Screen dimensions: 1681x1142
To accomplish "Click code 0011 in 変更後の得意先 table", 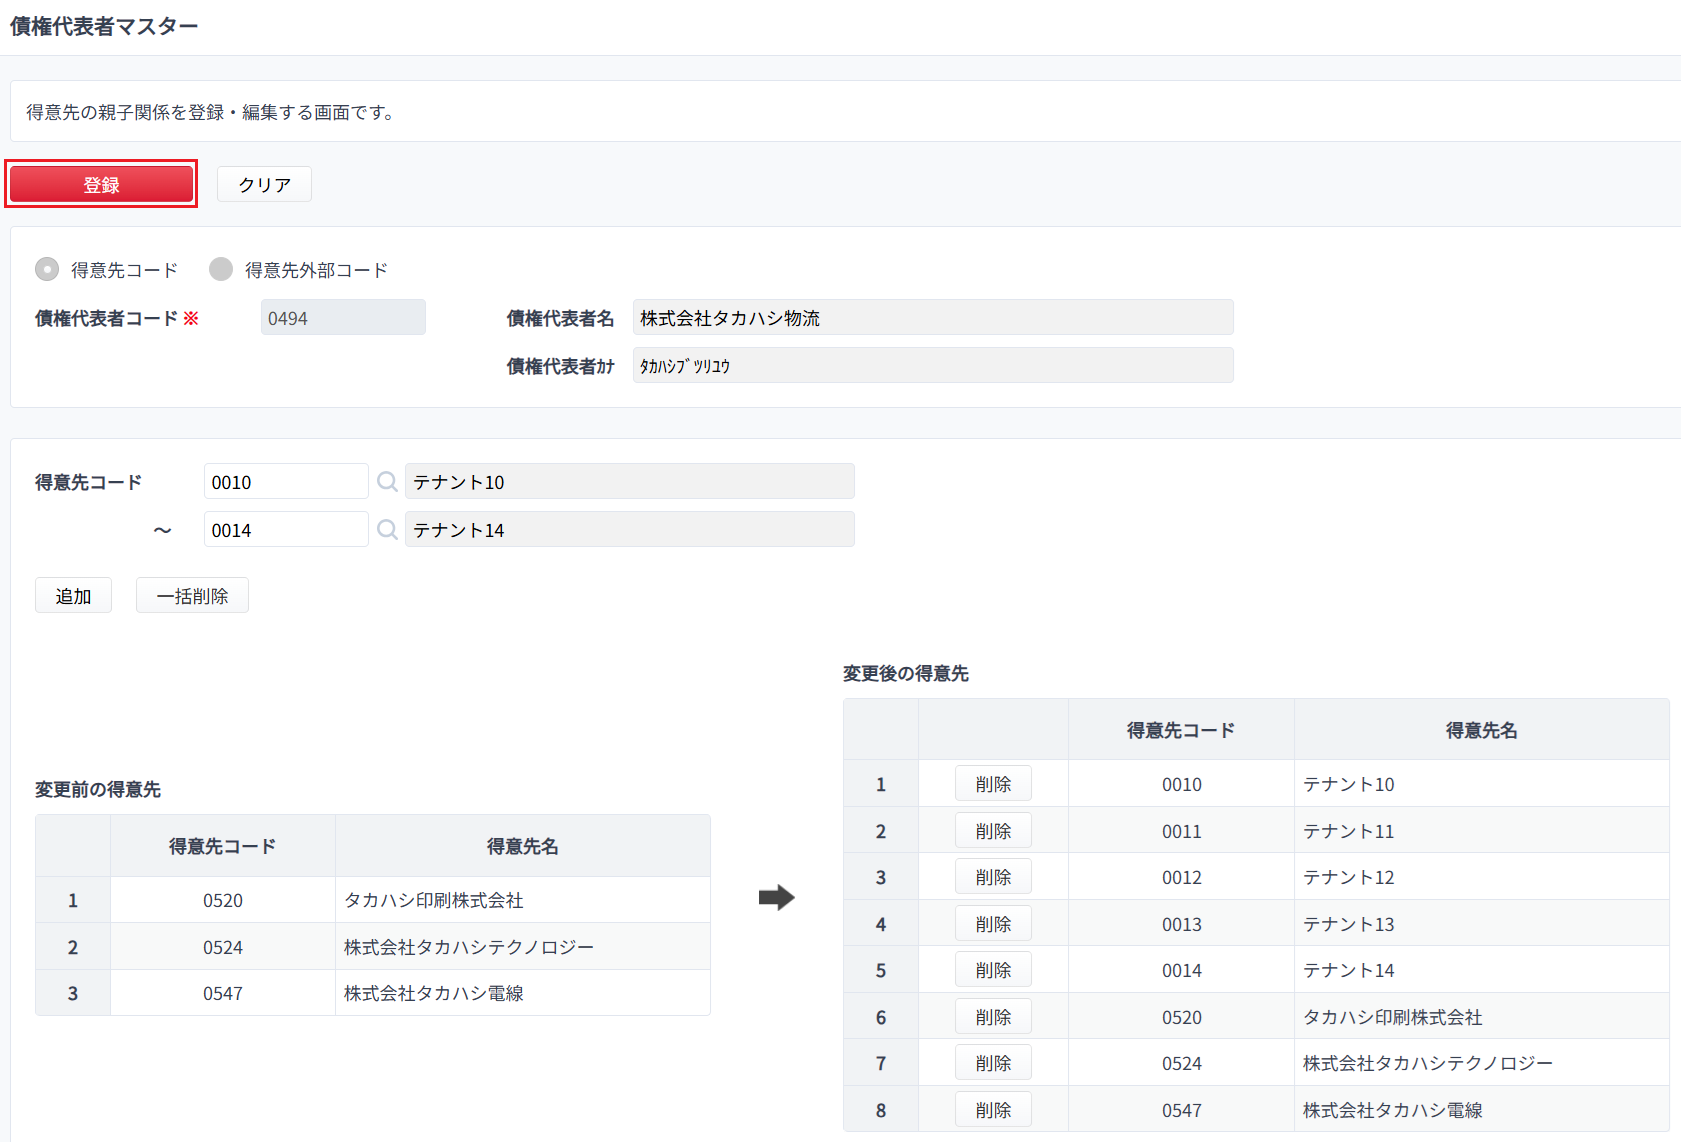I will (x=1182, y=831).
